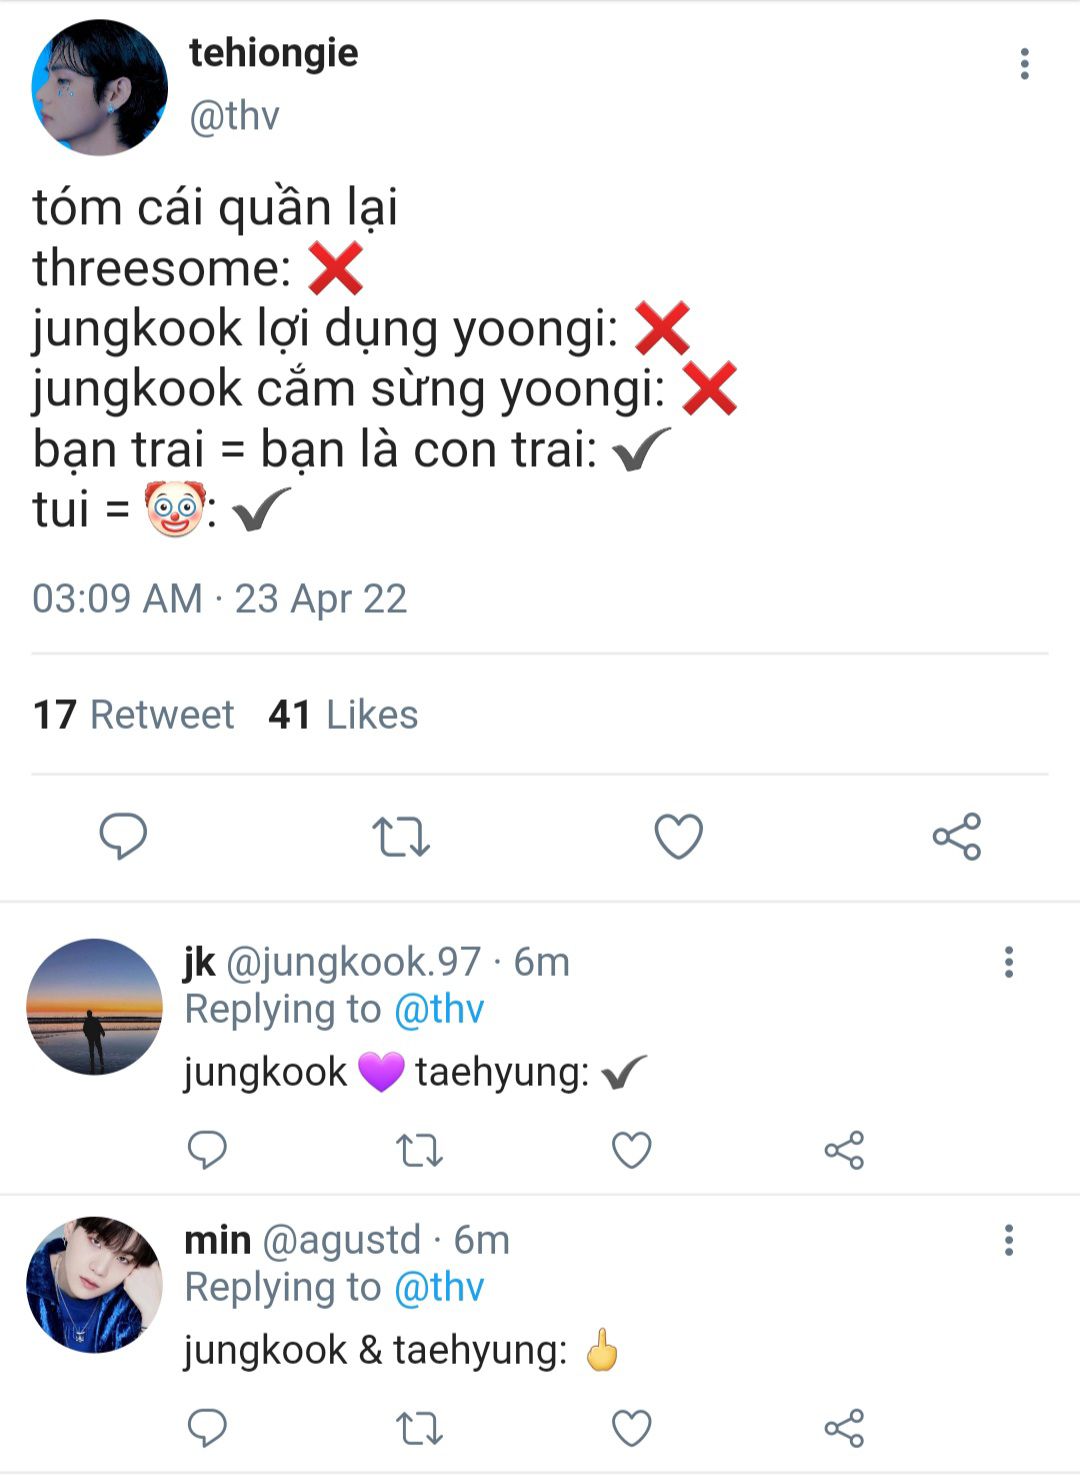View the 41 Likes list
This screenshot has height=1477, width=1080.
(x=343, y=715)
